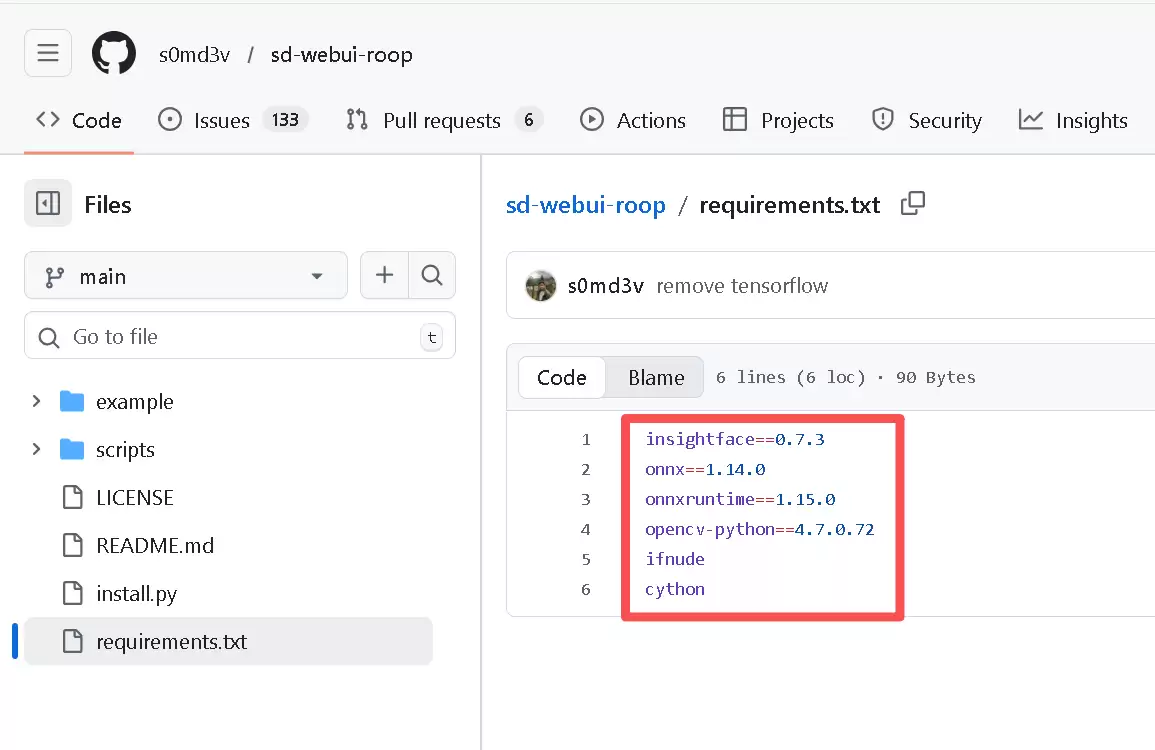This screenshot has width=1155, height=750.
Task: Click the search magnifier icon button
Action: click(432, 276)
